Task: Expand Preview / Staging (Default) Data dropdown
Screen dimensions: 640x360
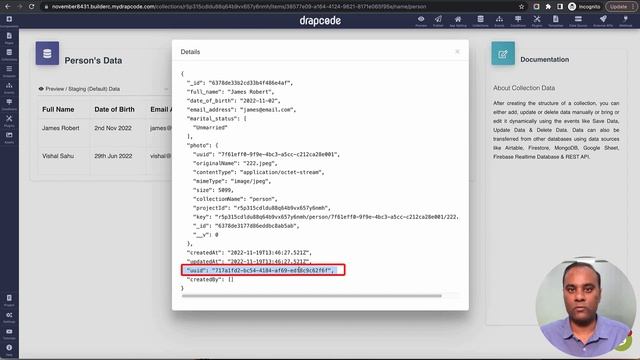Action: click(103, 89)
